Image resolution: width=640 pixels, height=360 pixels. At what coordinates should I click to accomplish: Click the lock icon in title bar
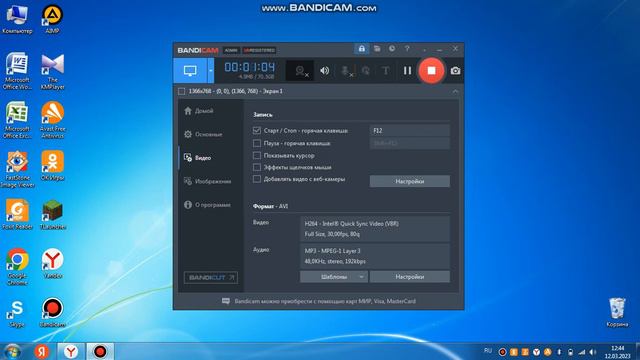click(x=362, y=49)
